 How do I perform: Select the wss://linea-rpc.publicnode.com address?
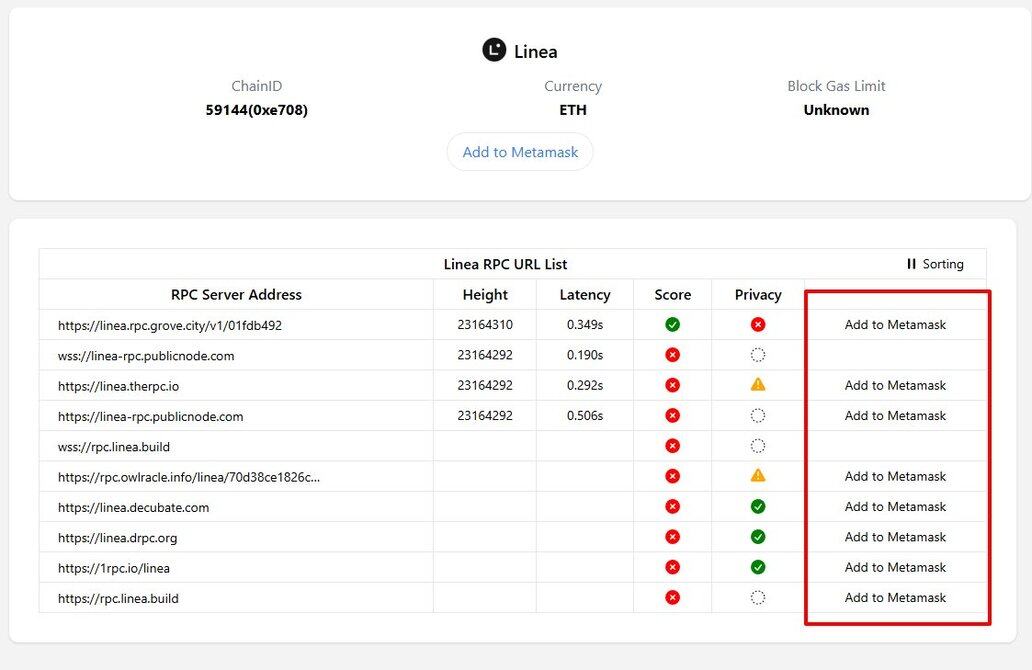tap(146, 355)
